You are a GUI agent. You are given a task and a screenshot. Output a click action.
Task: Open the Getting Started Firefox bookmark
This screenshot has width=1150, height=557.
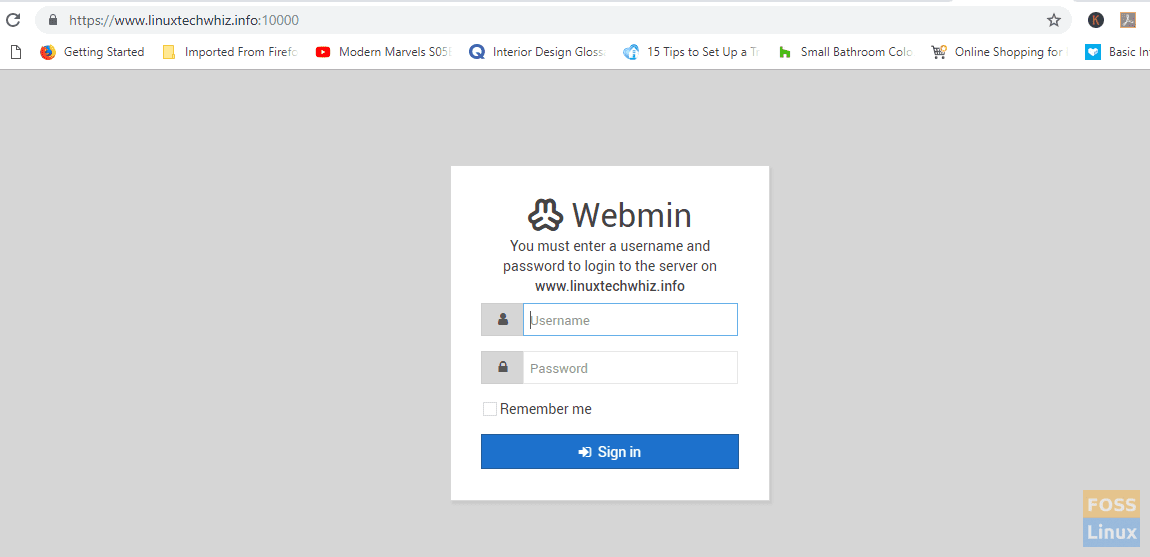point(92,52)
